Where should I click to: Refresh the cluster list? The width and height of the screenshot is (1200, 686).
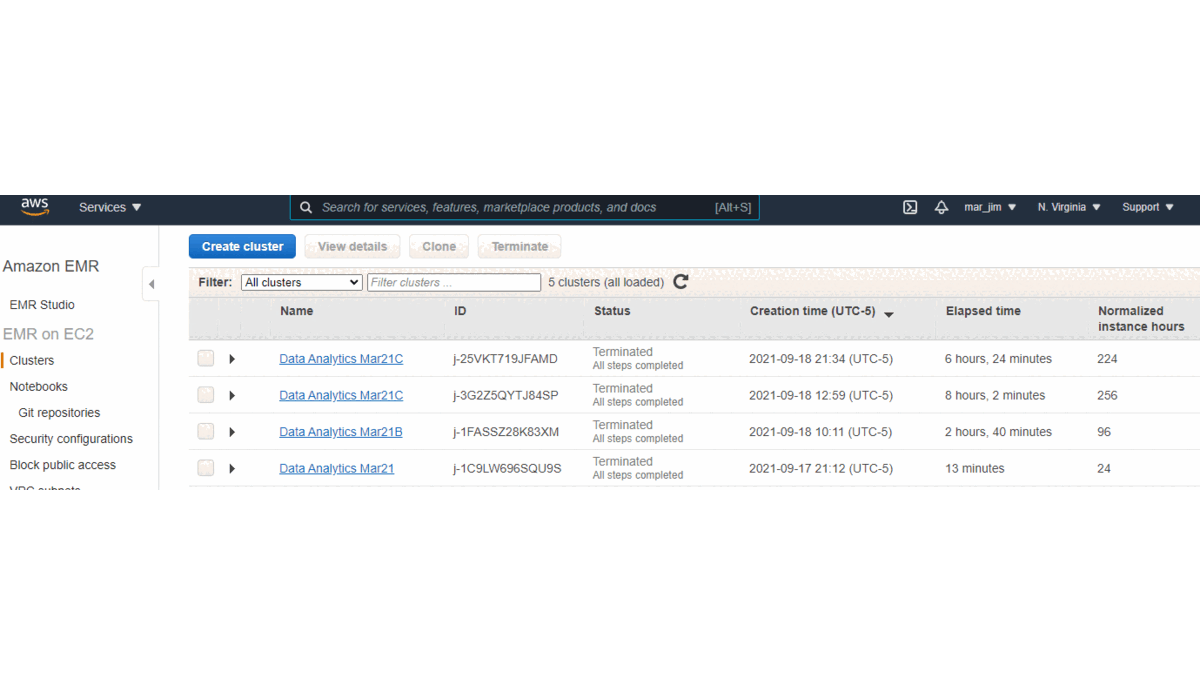[681, 282]
